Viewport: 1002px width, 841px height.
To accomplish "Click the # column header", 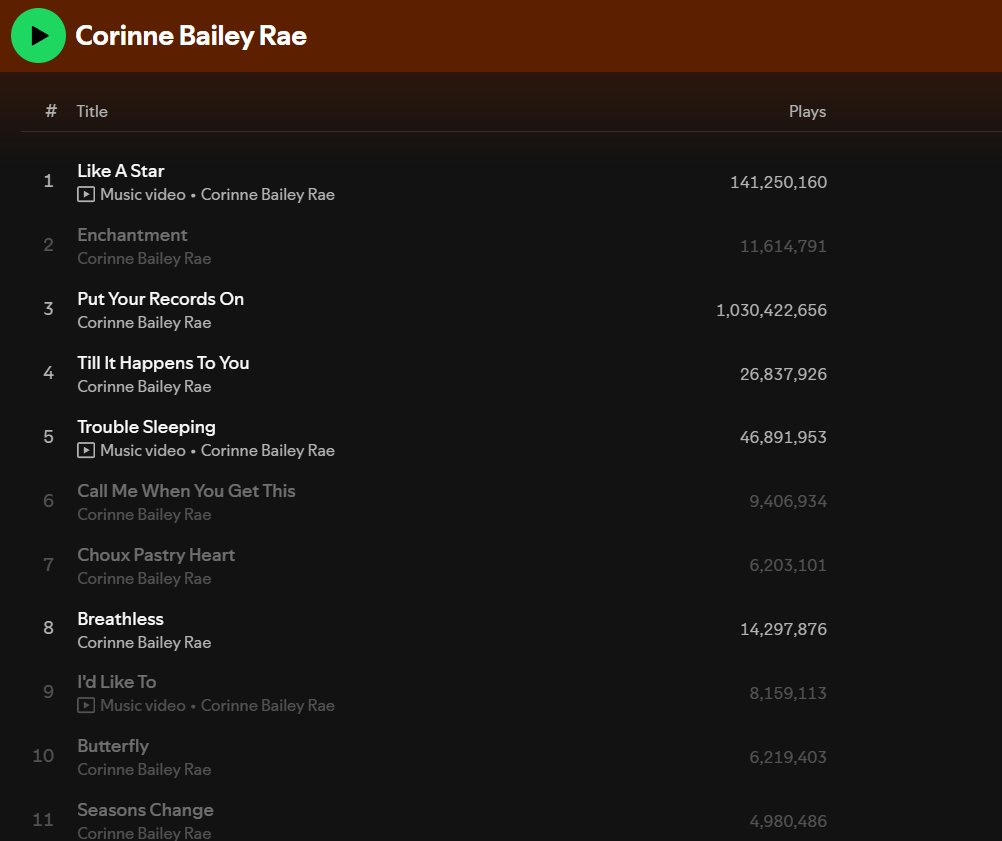I will [51, 111].
